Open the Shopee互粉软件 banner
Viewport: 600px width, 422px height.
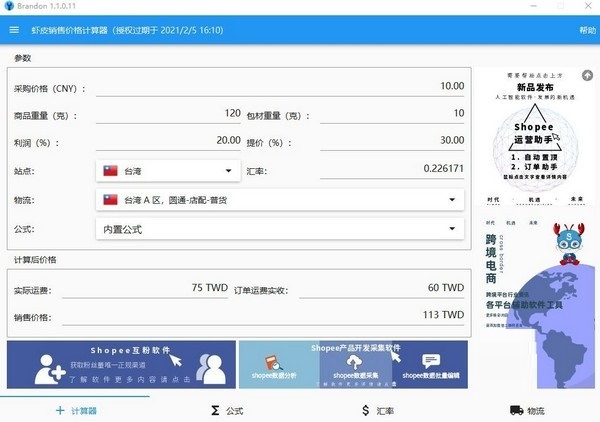pyautogui.click(x=121, y=365)
